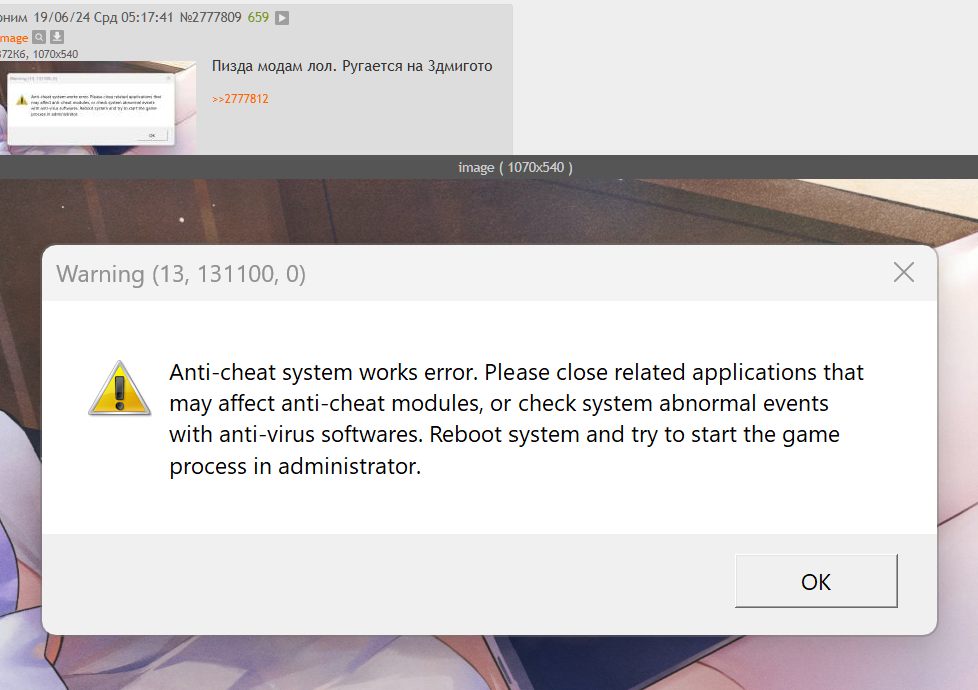Viewport: 978px width, 690px height.
Task: Click the image download arrow icon
Action: coord(57,37)
